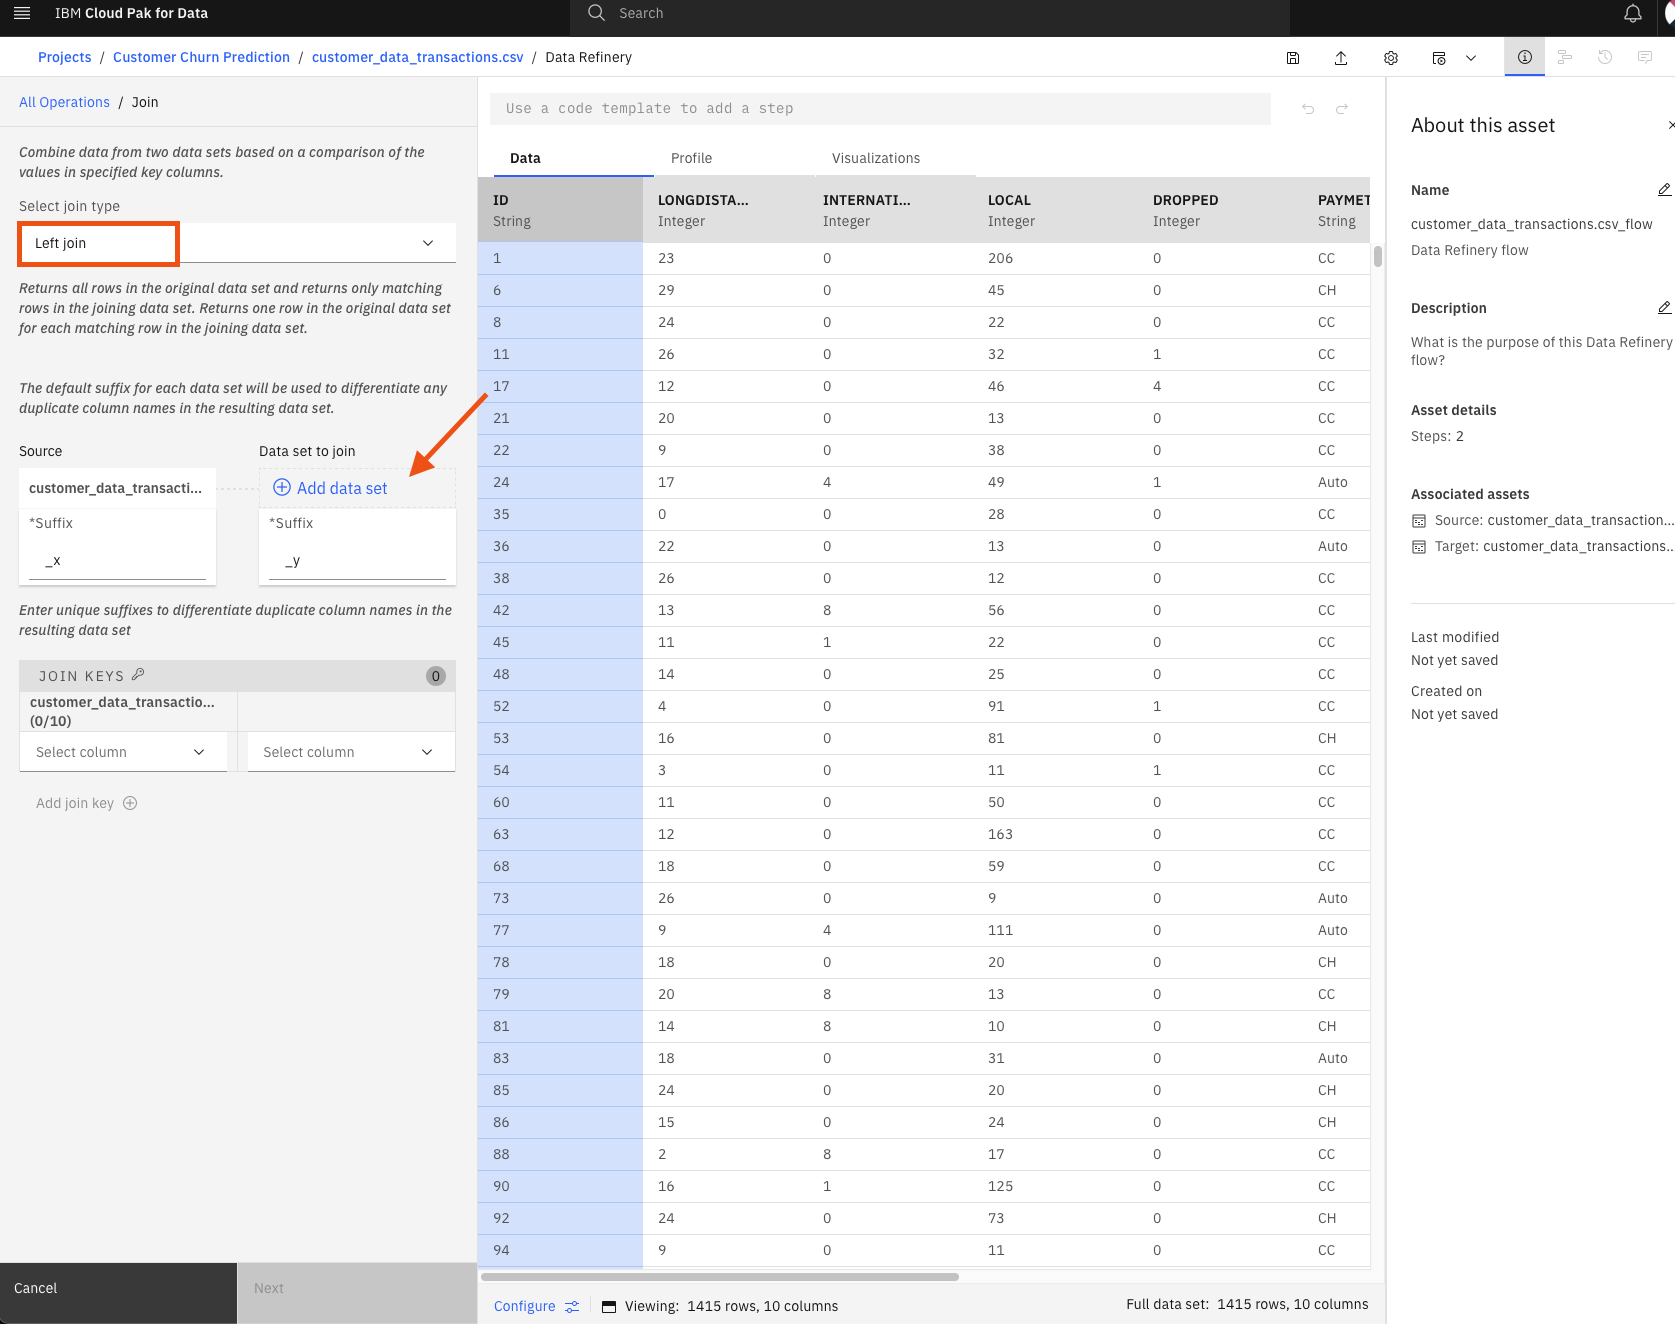The width and height of the screenshot is (1675, 1324).
Task: Select the LOCAL column header
Action: pyautogui.click(x=1055, y=210)
